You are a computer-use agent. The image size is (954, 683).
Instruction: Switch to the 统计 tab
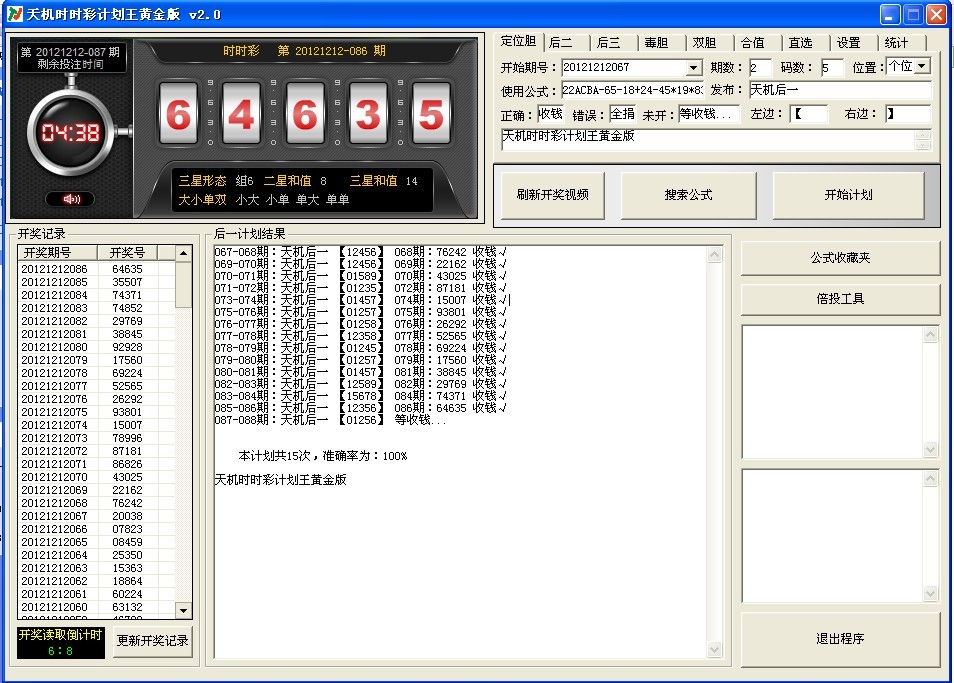pyautogui.click(x=897, y=43)
